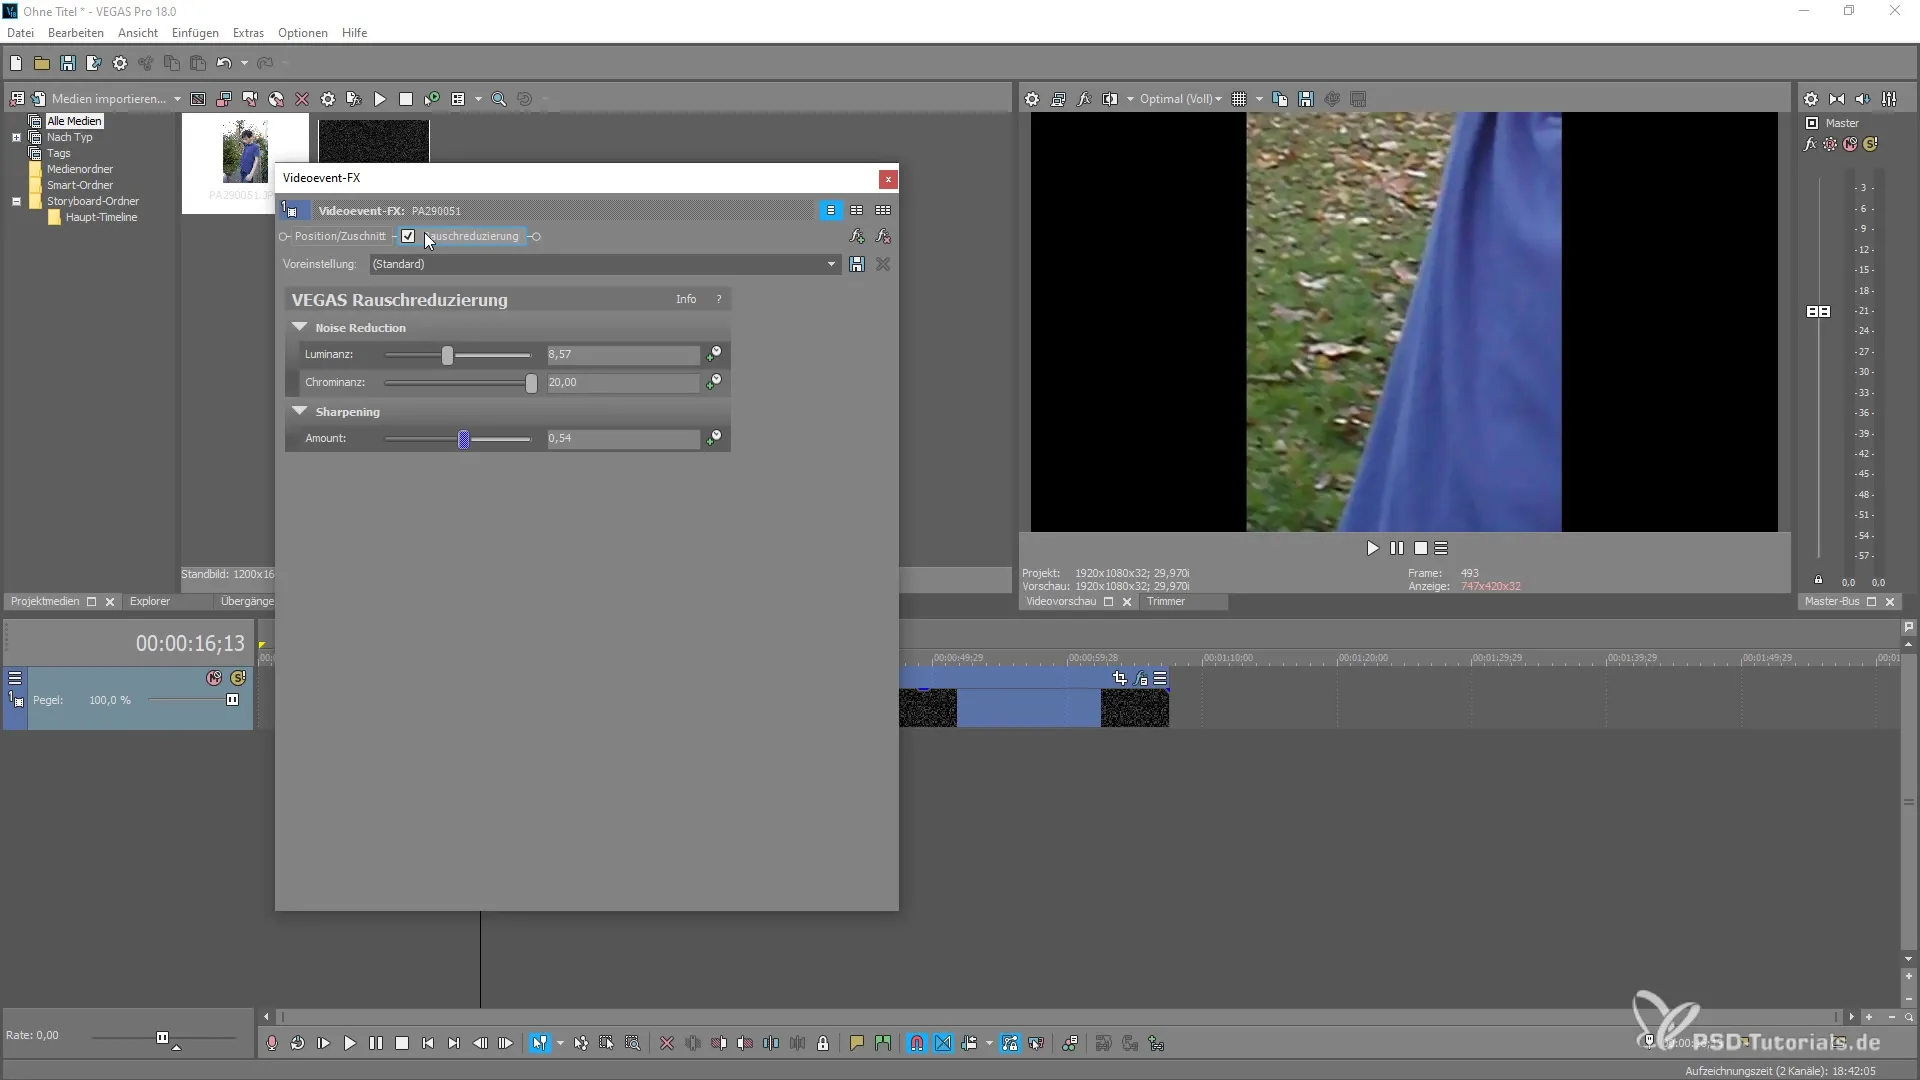Toggle Chrominanz animation keyframe button
This screenshot has height=1080, width=1920.
pos(714,382)
